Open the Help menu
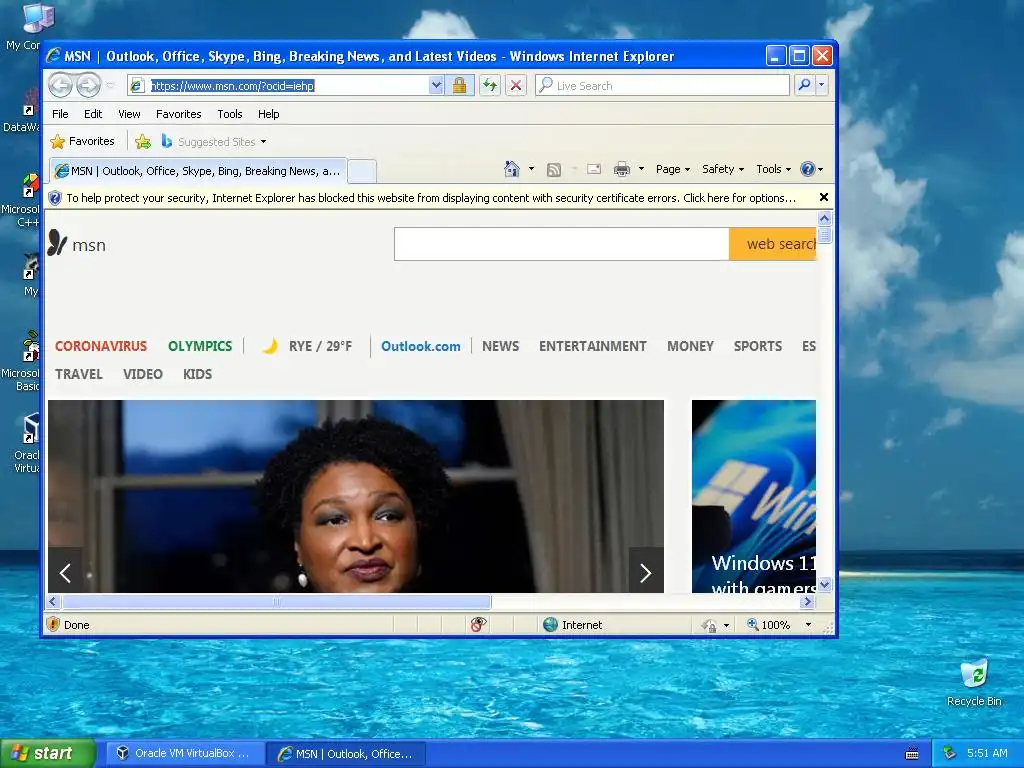 tap(268, 114)
